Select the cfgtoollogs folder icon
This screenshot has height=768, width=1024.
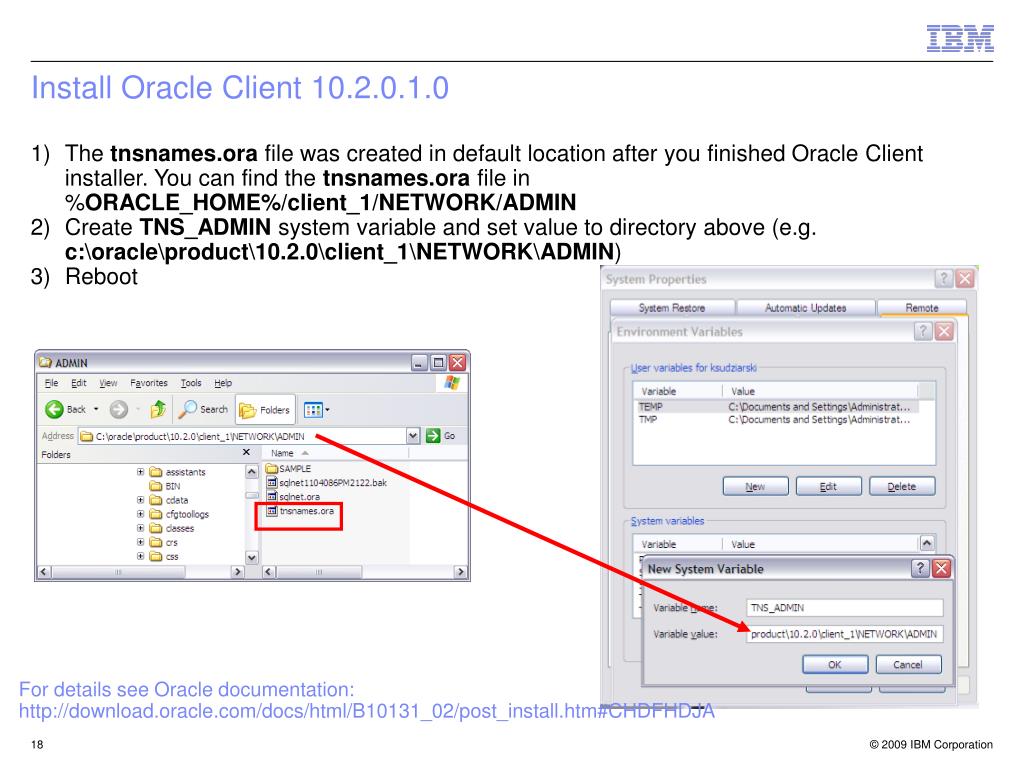(x=155, y=514)
